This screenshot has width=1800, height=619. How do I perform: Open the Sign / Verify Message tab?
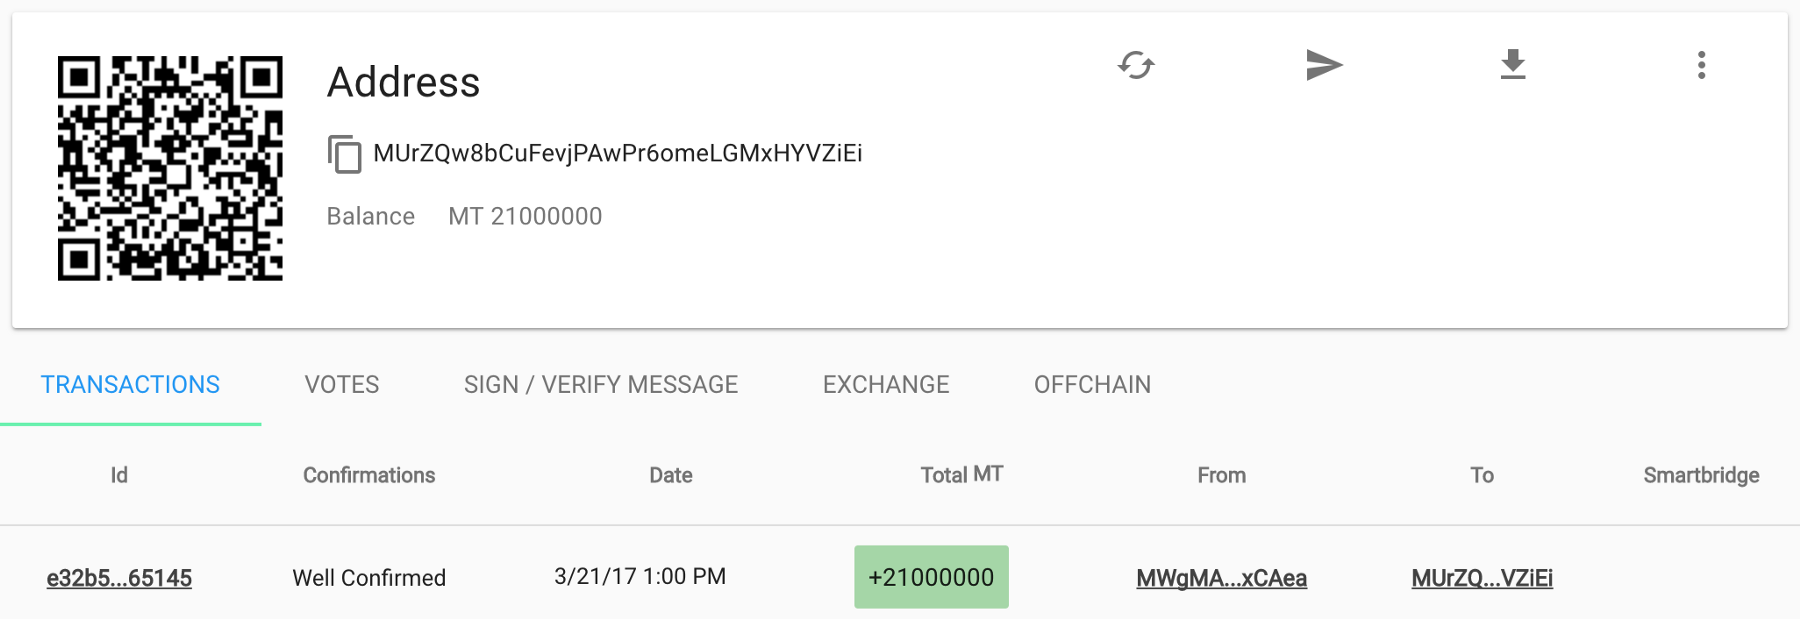click(601, 385)
